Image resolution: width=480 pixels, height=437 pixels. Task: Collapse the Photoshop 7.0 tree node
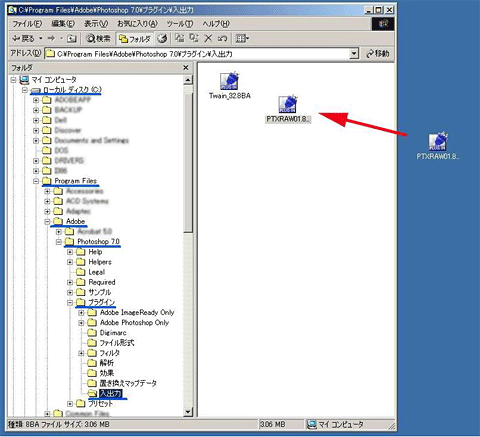[59, 242]
